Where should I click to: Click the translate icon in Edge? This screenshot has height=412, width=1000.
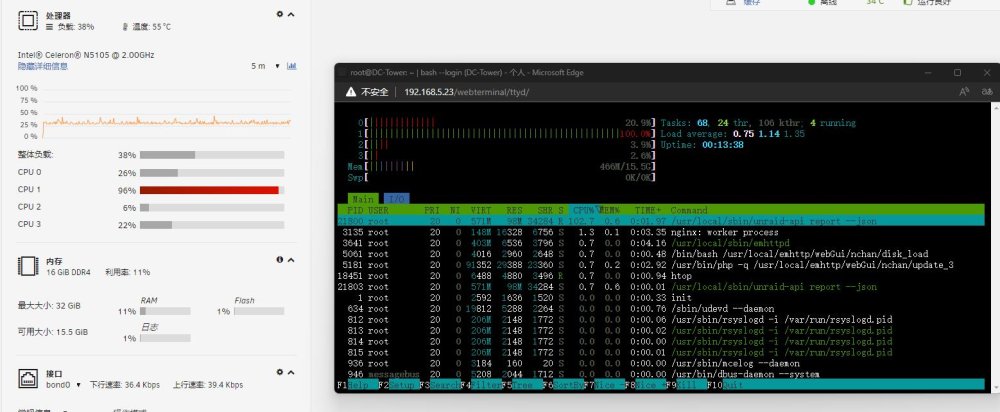[x=987, y=92]
